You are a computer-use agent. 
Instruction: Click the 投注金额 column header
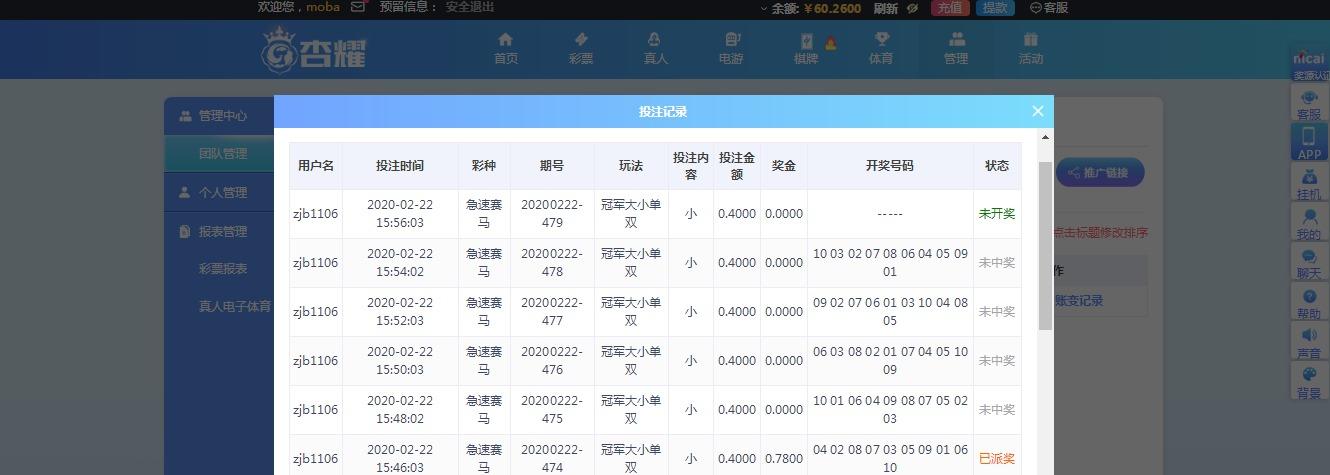click(737, 166)
